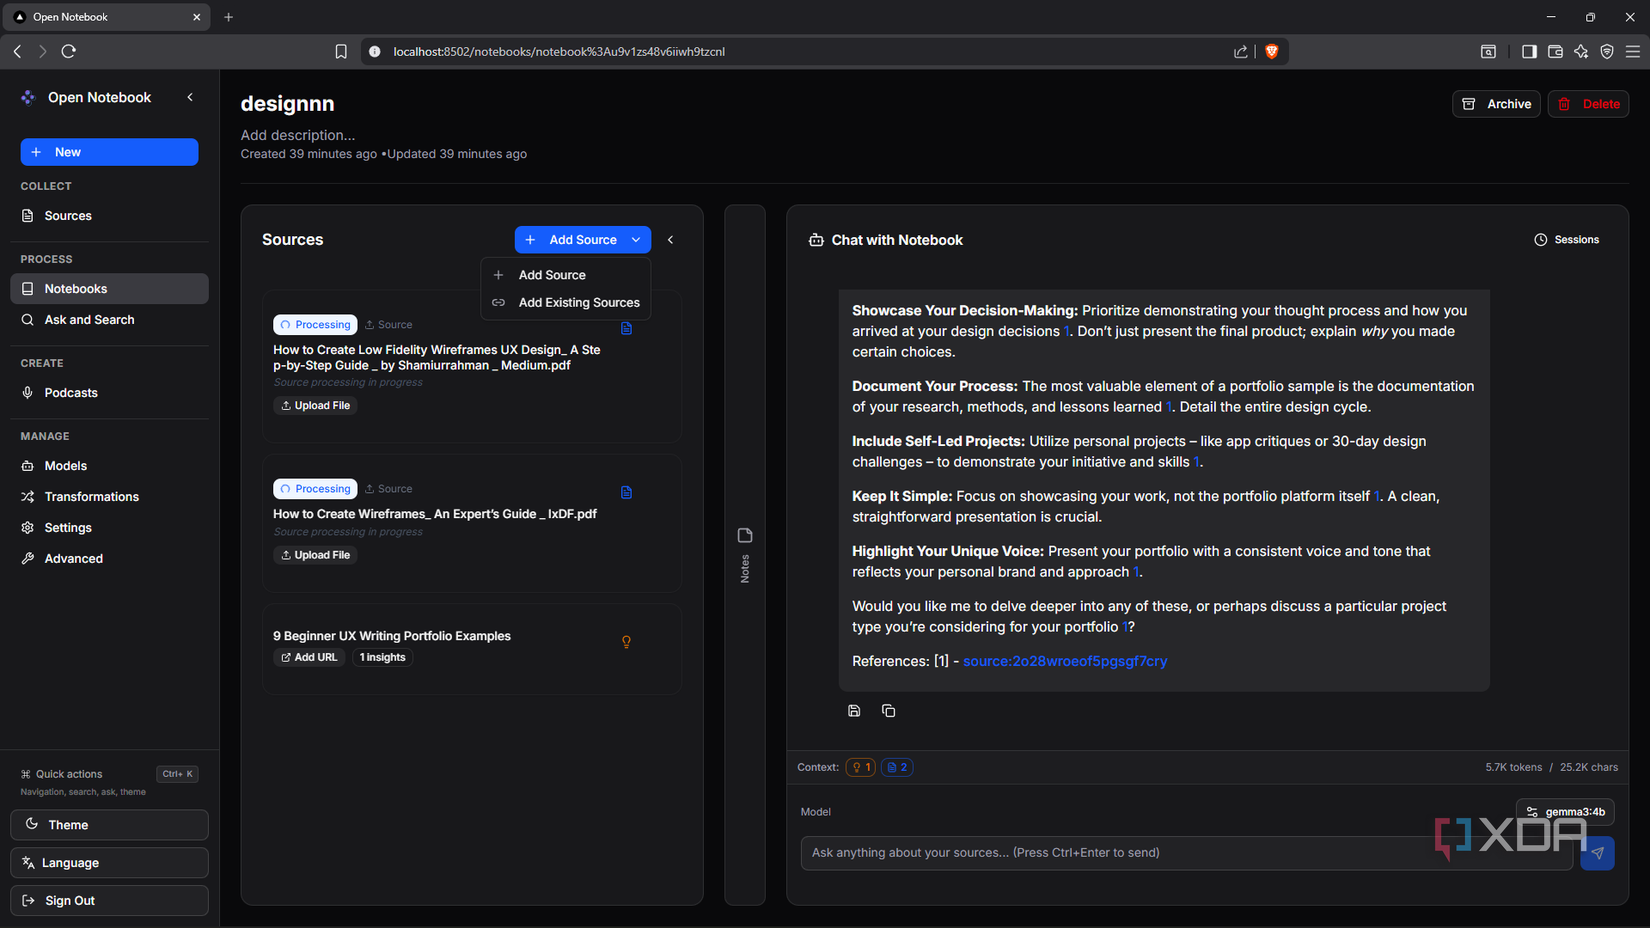Click citation 1 after Keep It Simple sentence
Screen dimensions: 1650x928
1377,497
